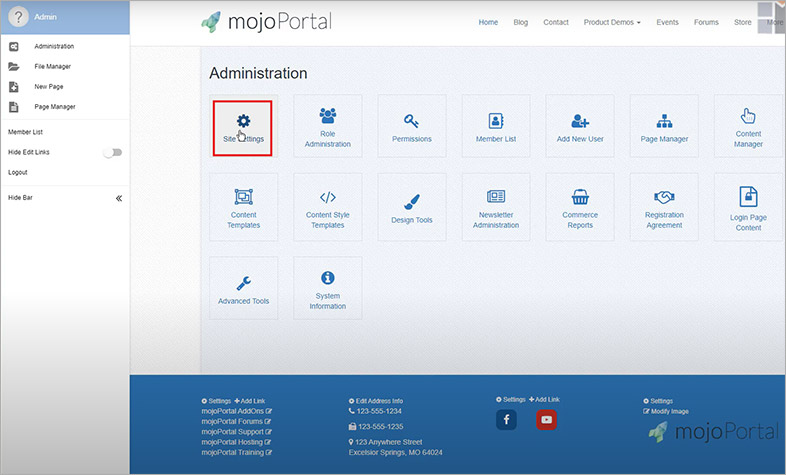This screenshot has height=475, width=786.
Task: Click Settings above footer links list
Action: (216, 401)
